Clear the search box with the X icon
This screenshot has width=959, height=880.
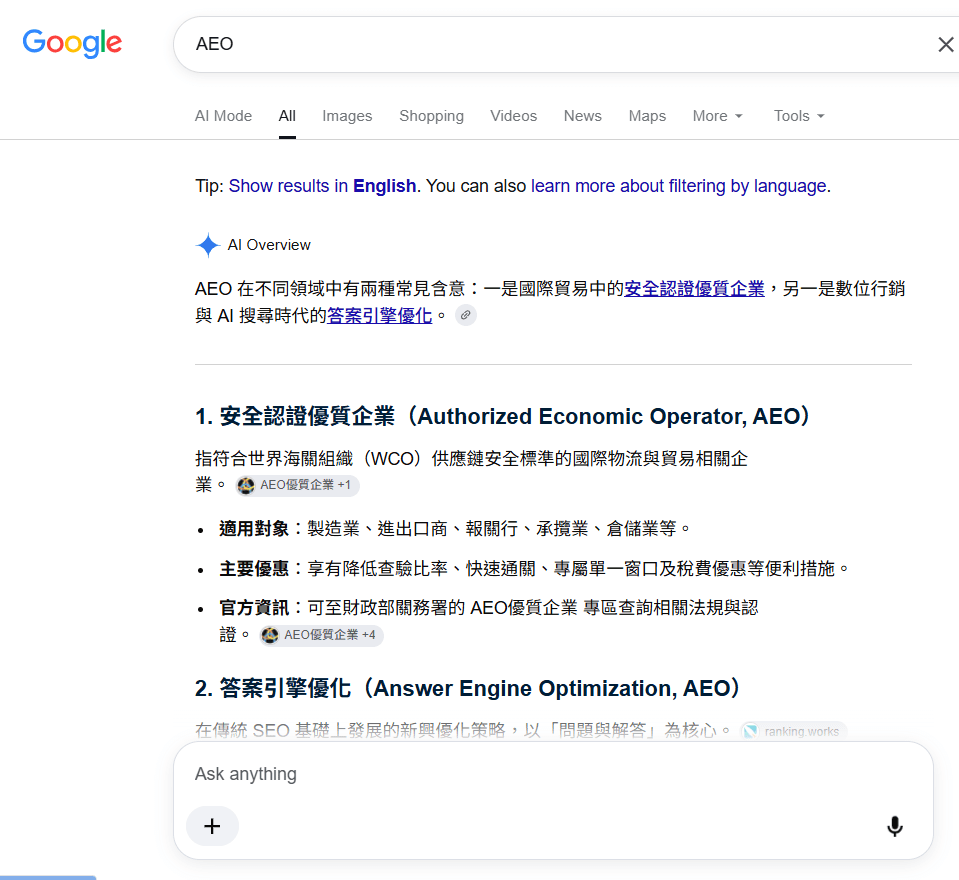pyautogui.click(x=946, y=44)
